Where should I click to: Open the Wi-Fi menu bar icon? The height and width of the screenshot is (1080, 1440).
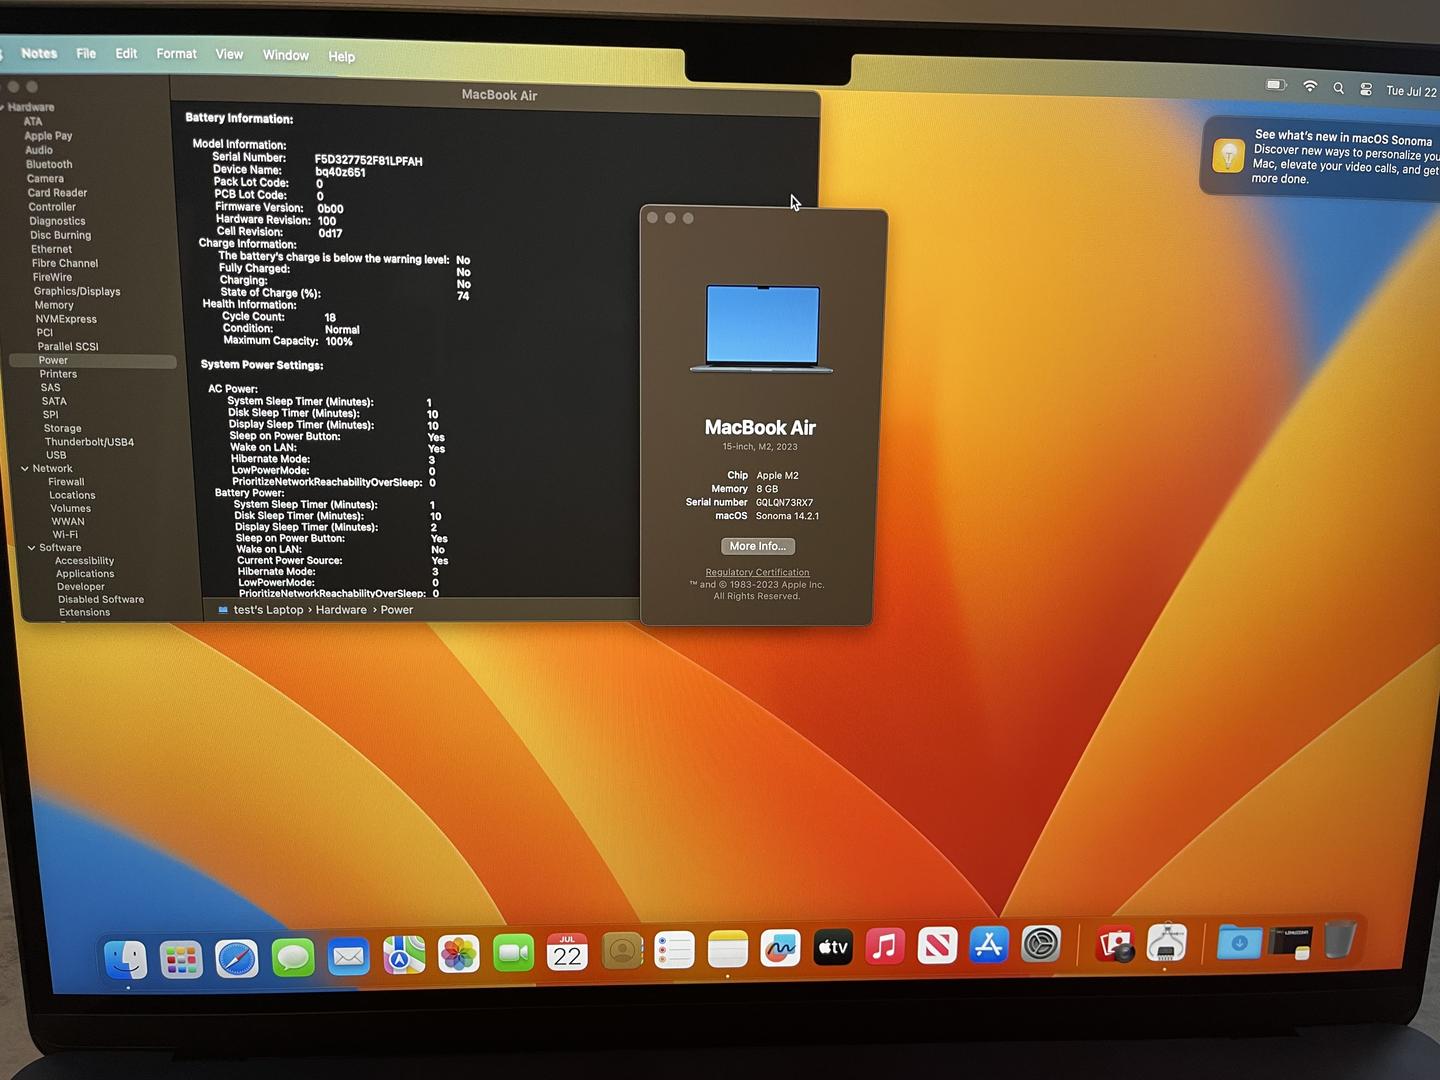click(x=1310, y=87)
